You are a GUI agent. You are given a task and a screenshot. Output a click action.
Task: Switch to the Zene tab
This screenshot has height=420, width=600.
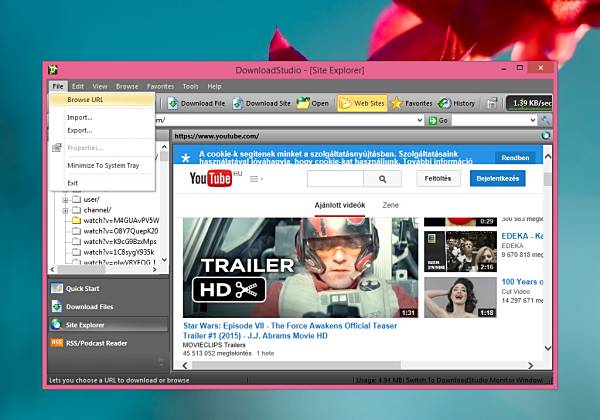[x=391, y=205]
